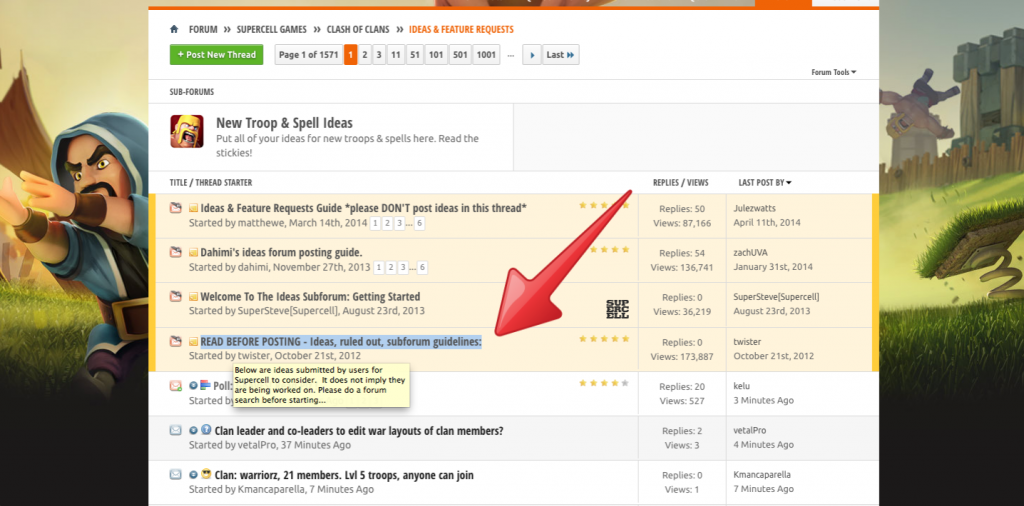Sort threads by the Replies column header
Viewport: 1024px width, 506px height.
665,183
